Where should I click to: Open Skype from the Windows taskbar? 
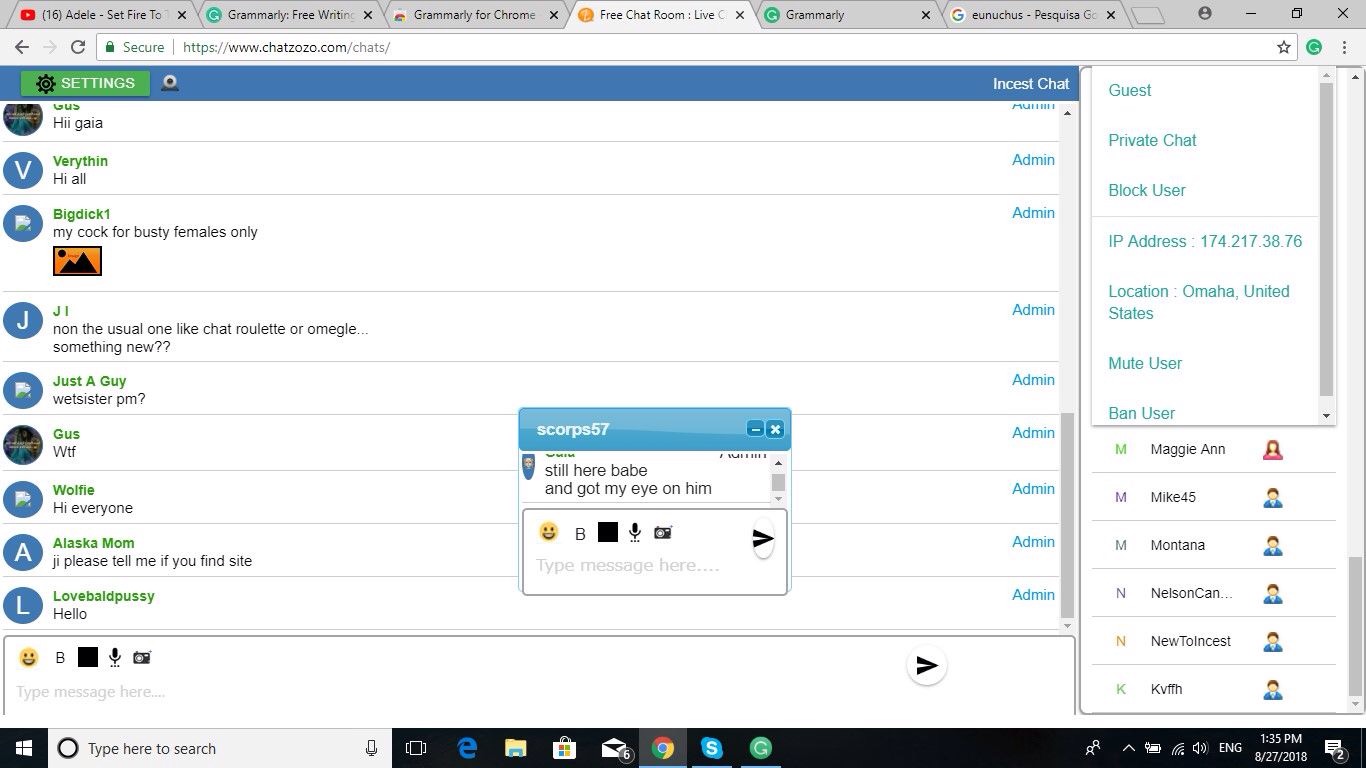click(712, 748)
